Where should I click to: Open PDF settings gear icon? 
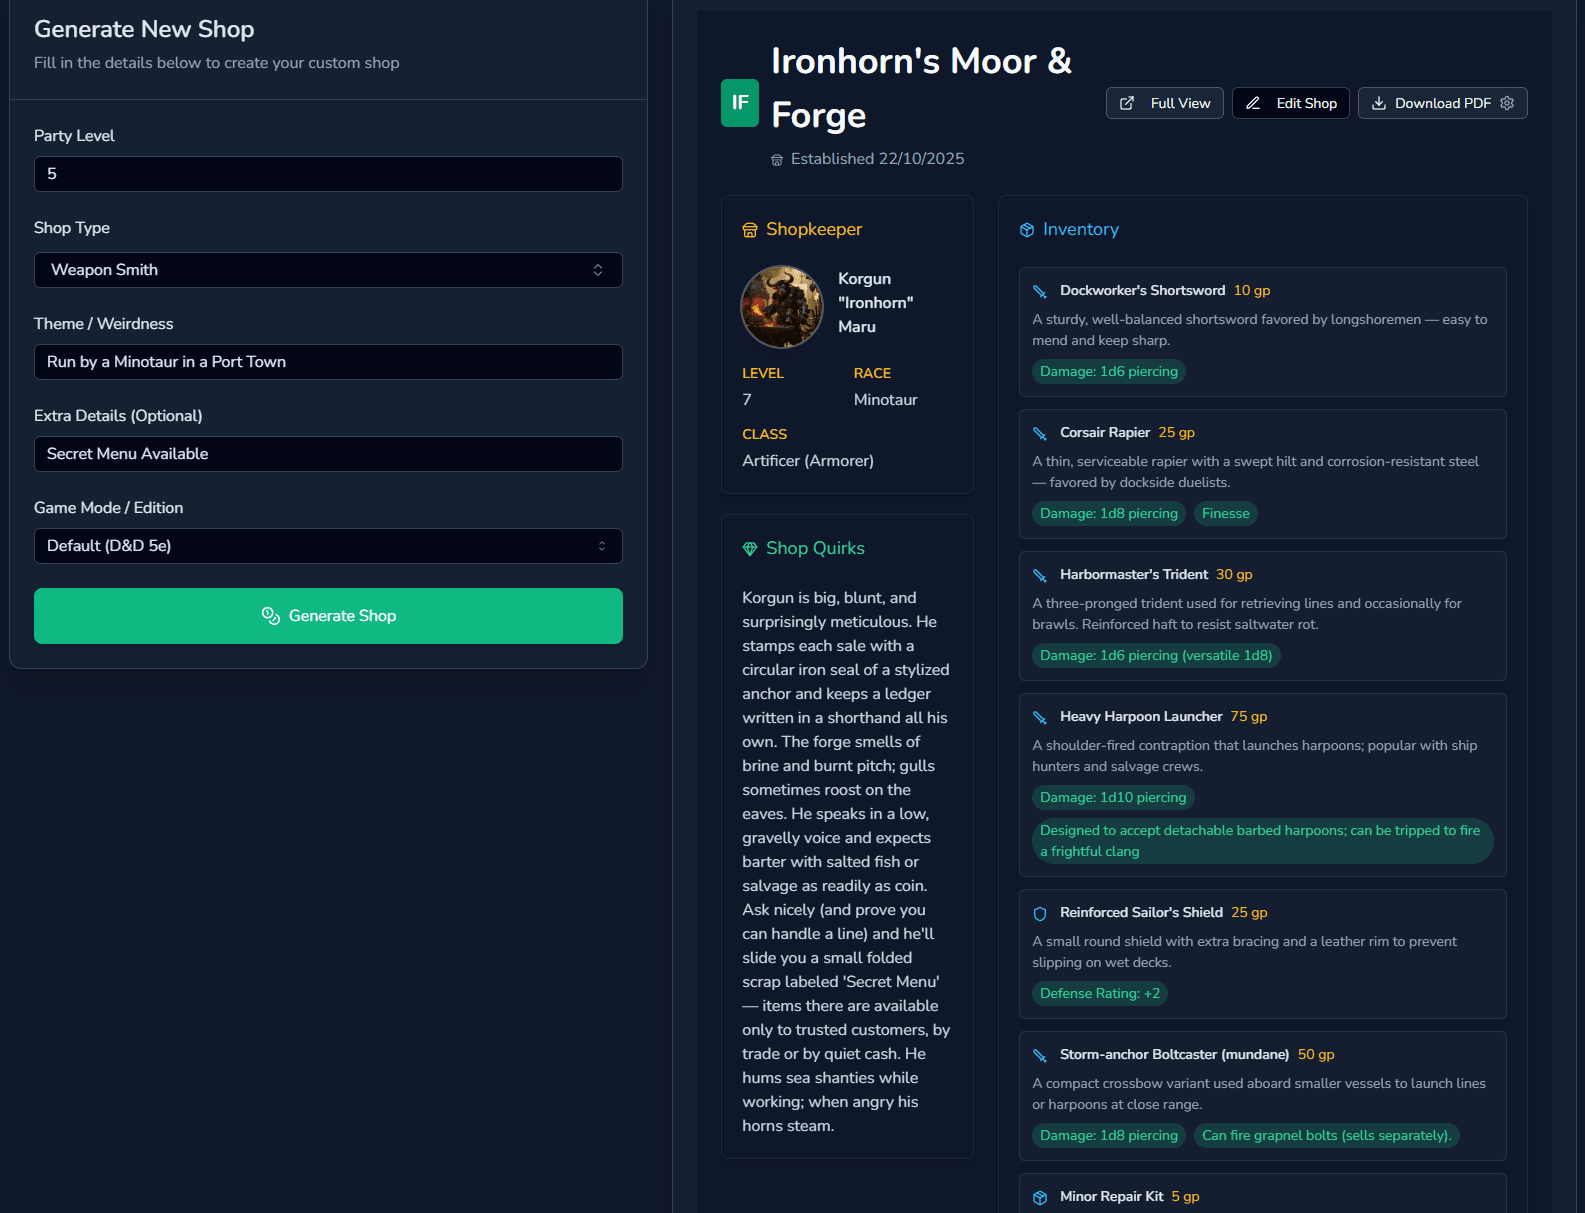click(x=1507, y=103)
